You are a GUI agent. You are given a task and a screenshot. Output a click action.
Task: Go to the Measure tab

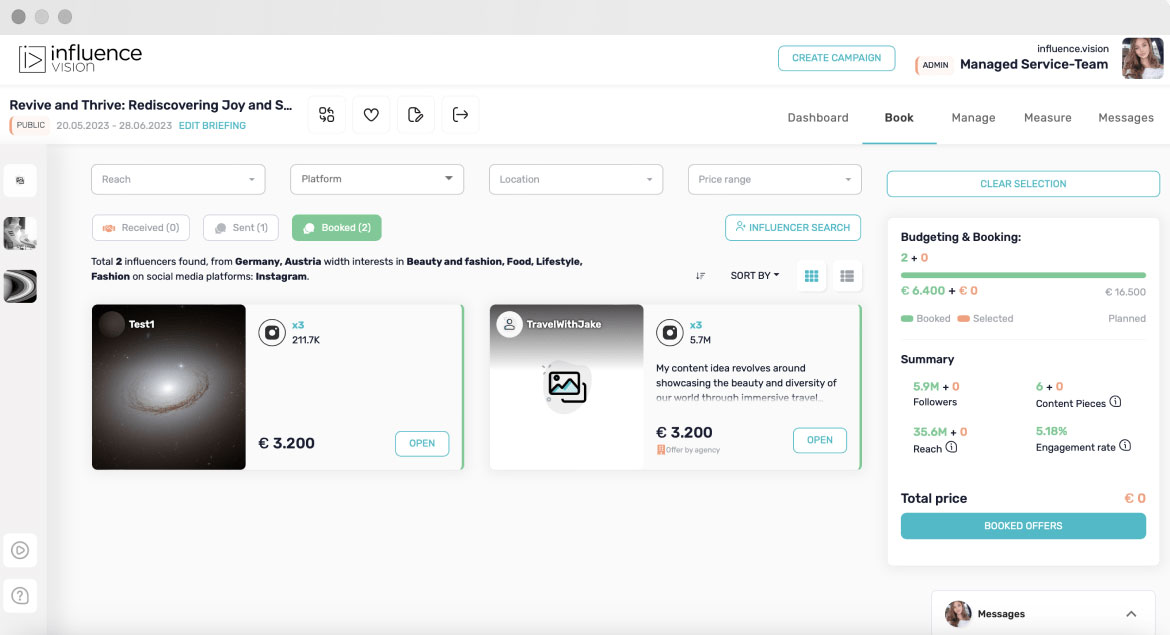coord(1047,118)
